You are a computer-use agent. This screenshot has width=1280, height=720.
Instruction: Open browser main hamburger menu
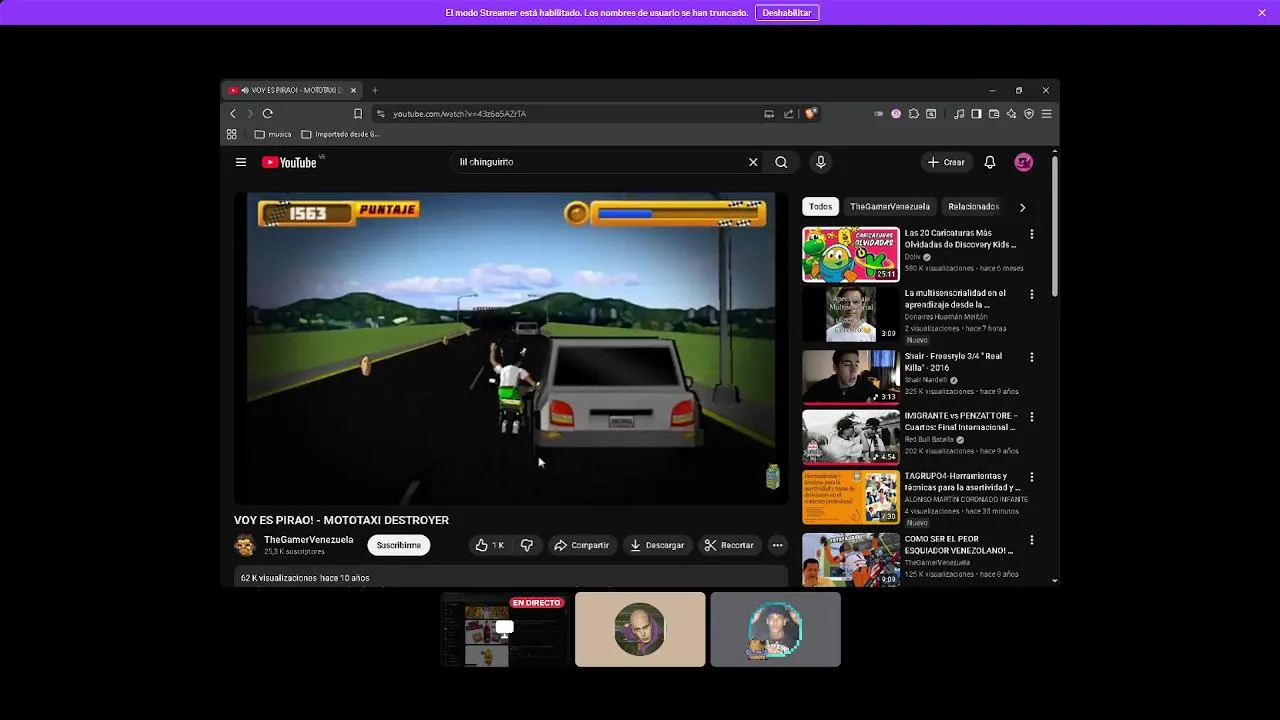1047,114
